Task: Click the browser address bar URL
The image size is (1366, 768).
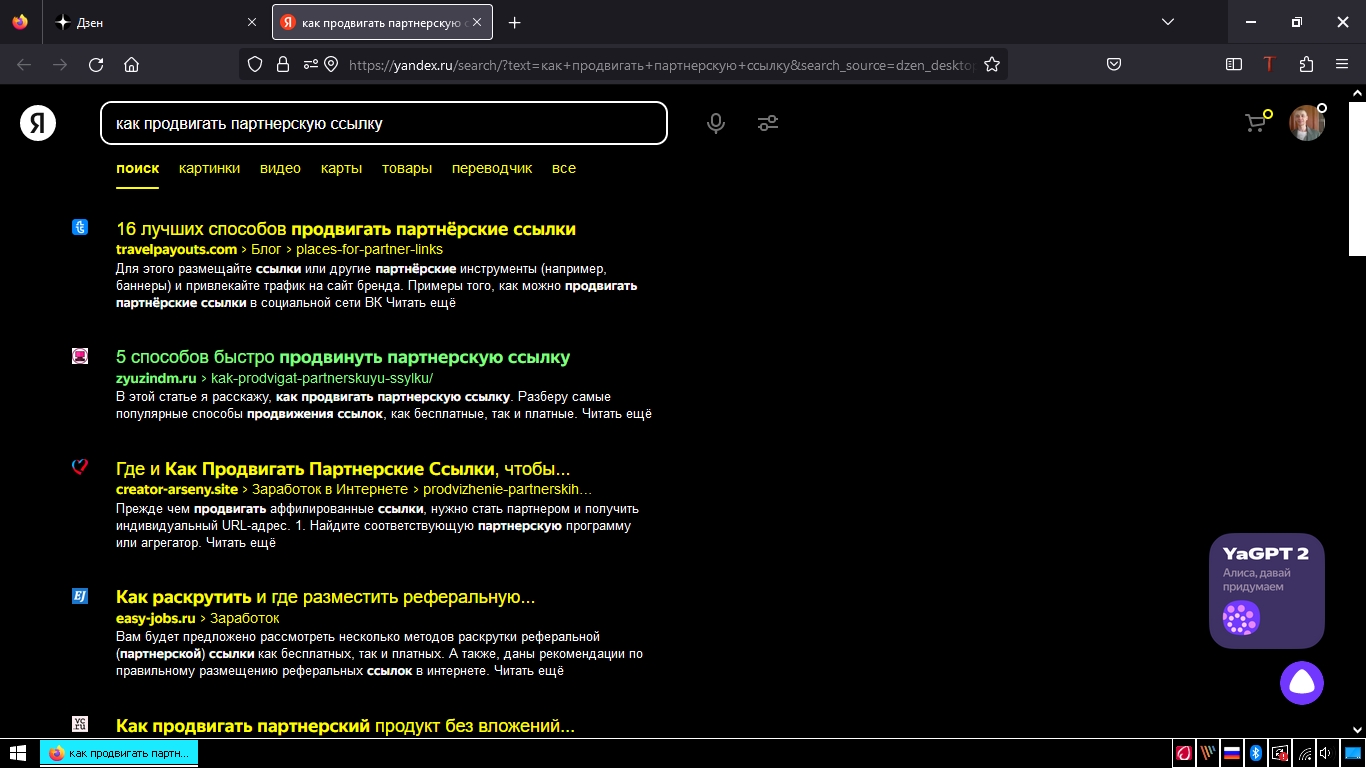Action: 661,64
